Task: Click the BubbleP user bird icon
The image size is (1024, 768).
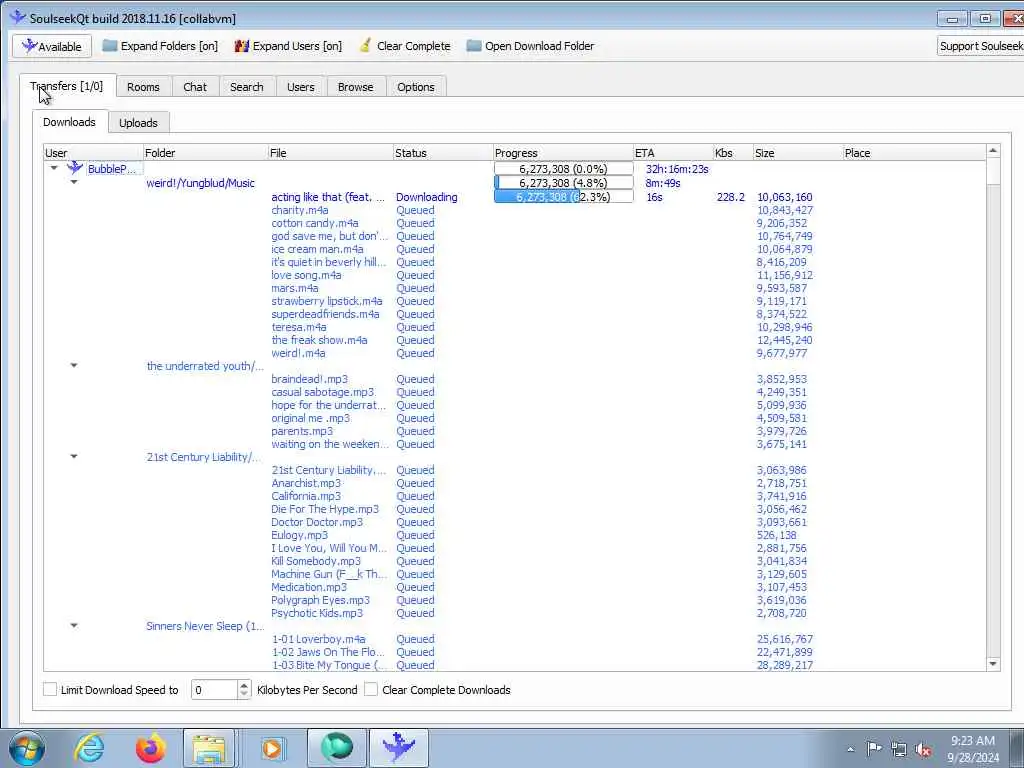Action: [x=75, y=168]
